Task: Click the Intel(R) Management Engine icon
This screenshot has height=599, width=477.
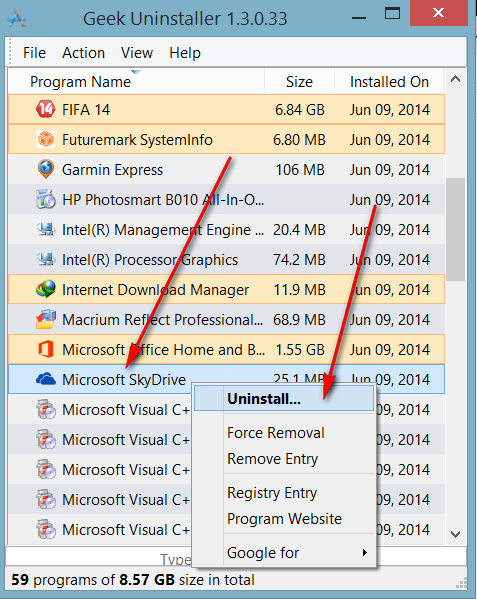Action: click(x=45, y=229)
